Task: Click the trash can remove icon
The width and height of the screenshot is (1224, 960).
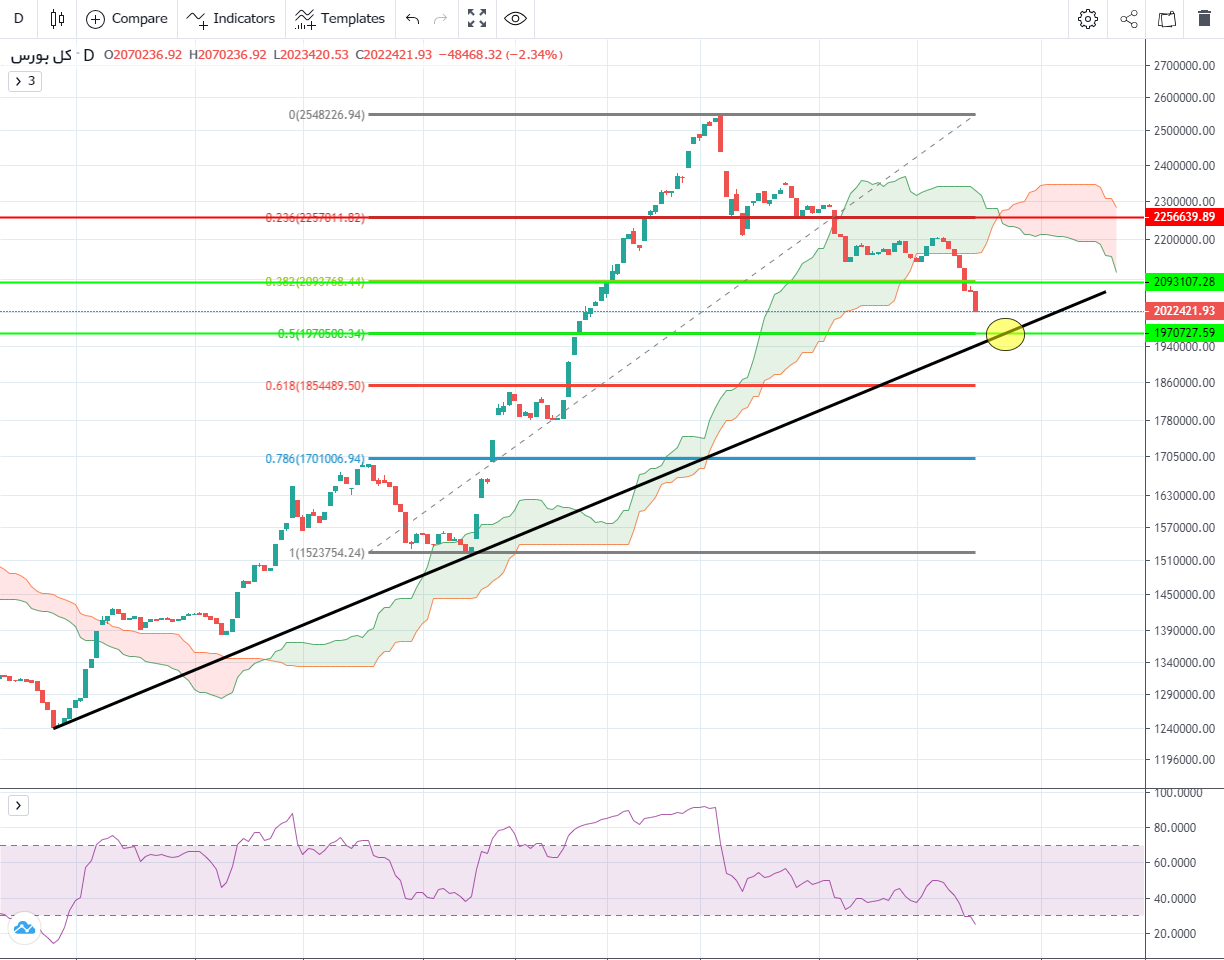Action: click(1204, 18)
